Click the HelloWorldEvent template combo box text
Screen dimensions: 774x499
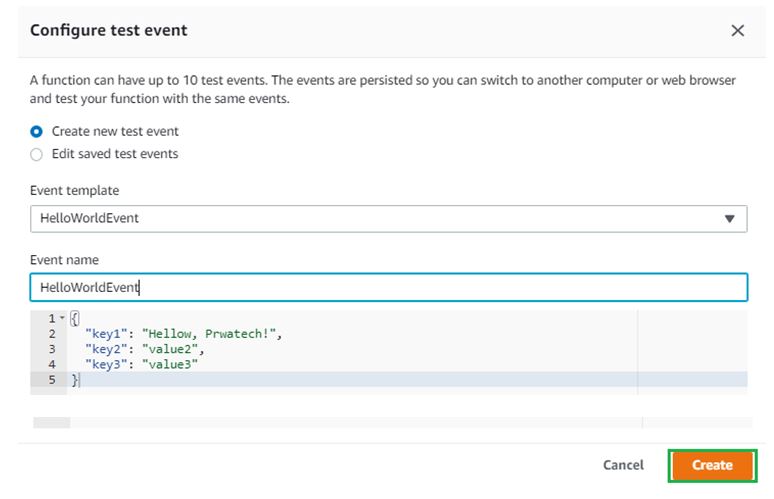coord(90,218)
